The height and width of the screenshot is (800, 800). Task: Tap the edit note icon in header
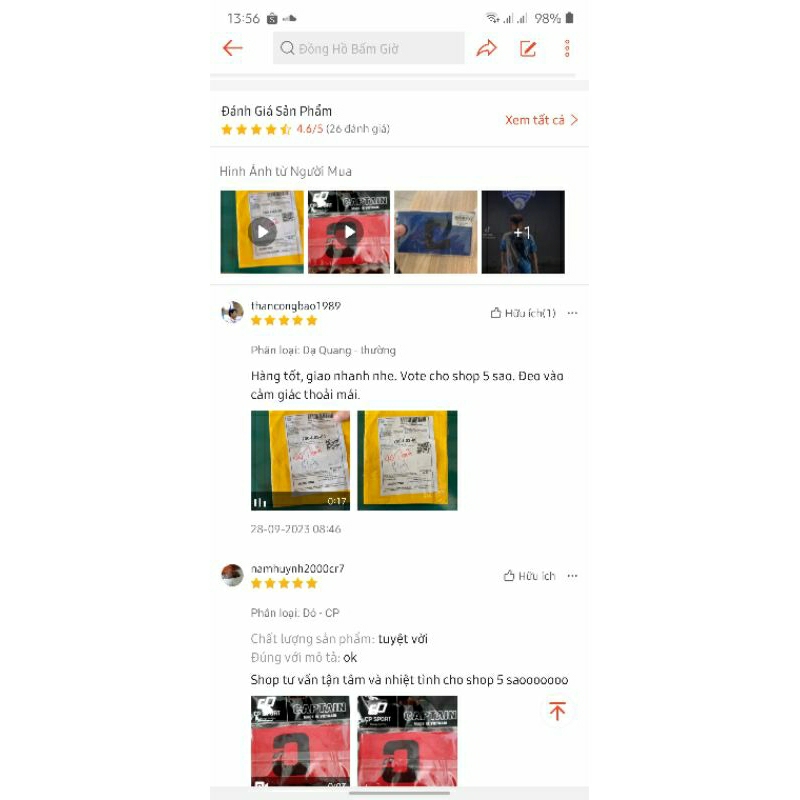pyautogui.click(x=528, y=48)
